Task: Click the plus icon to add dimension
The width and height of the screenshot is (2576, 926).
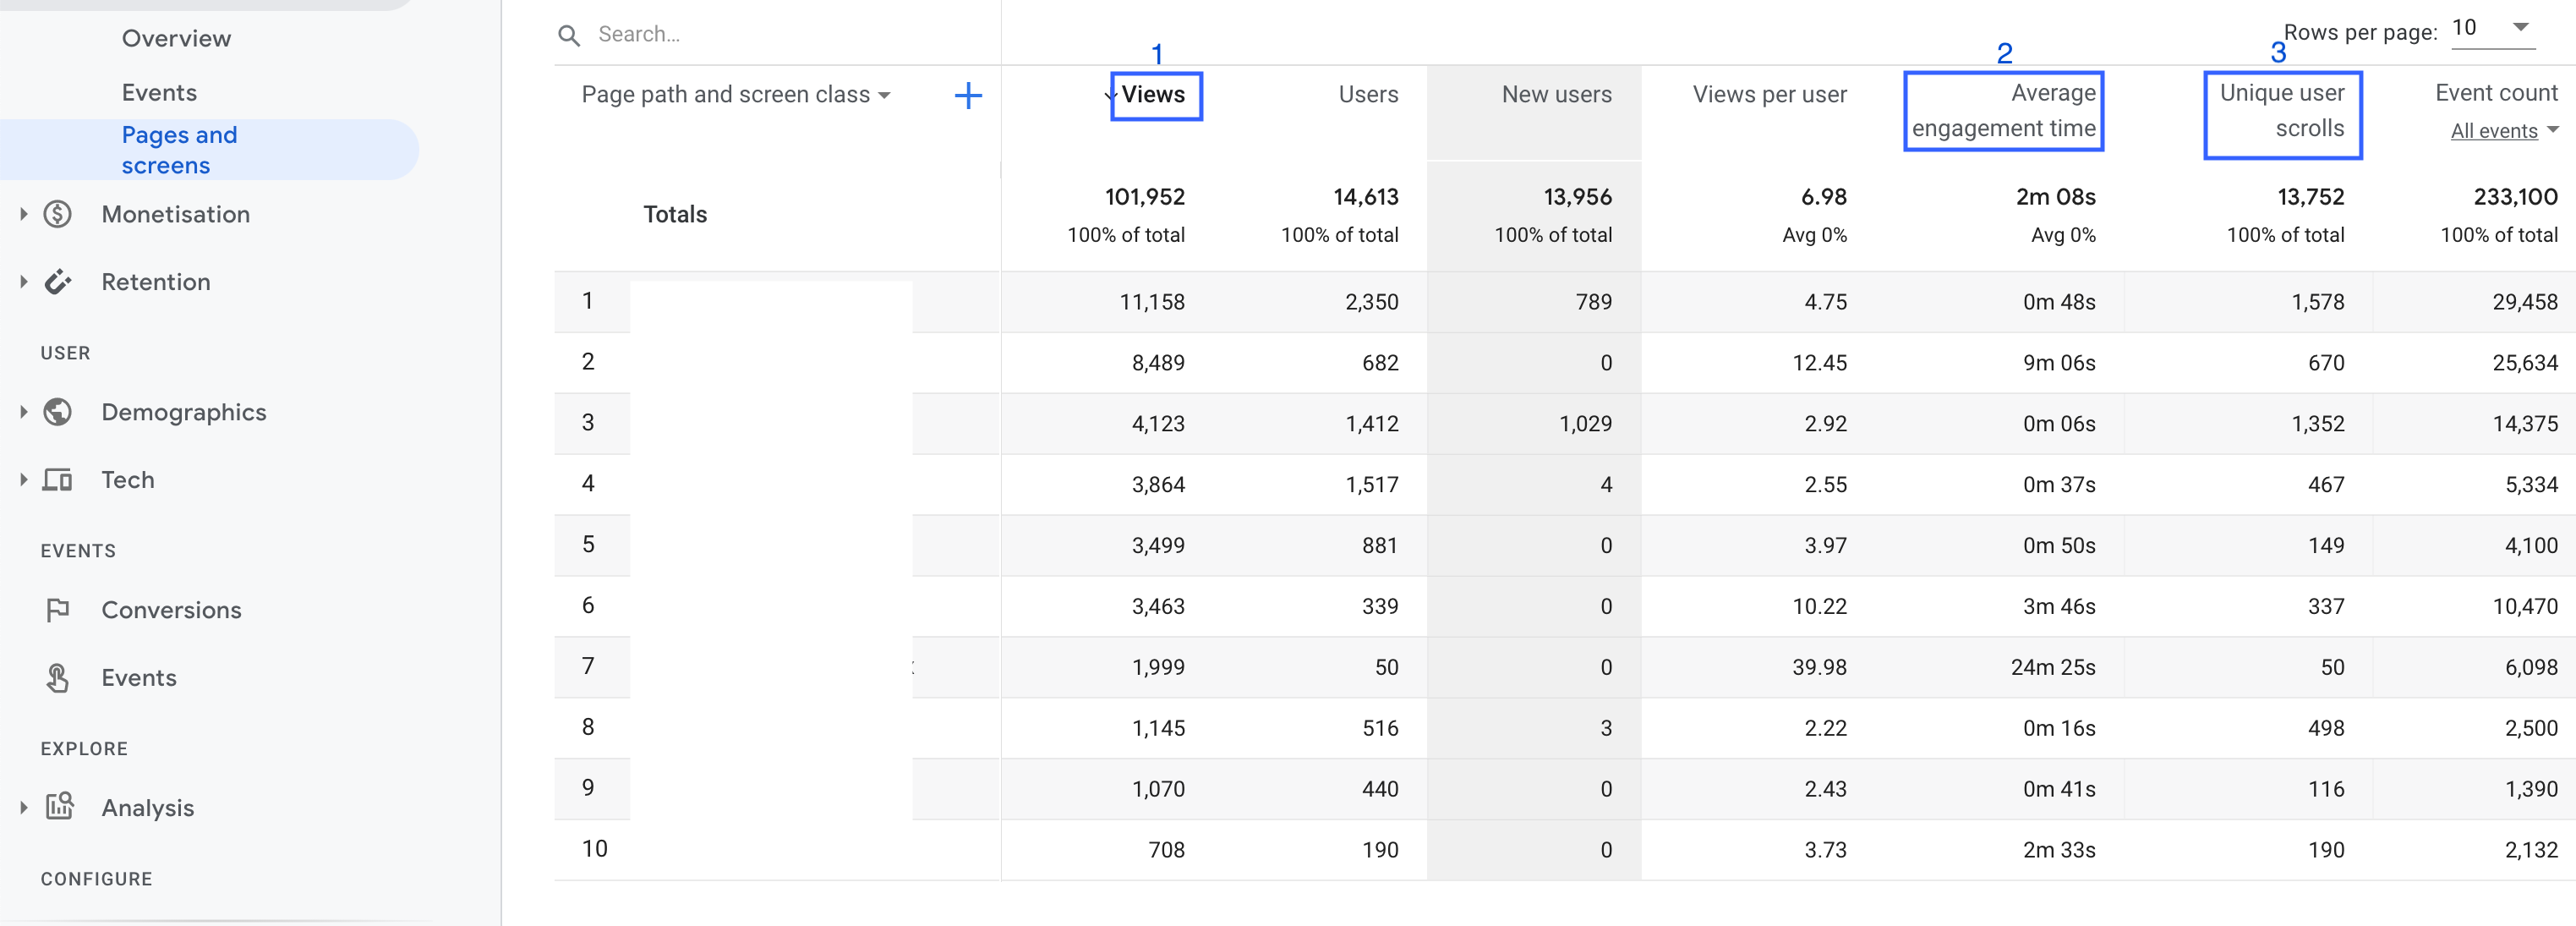Action: pos(967,96)
